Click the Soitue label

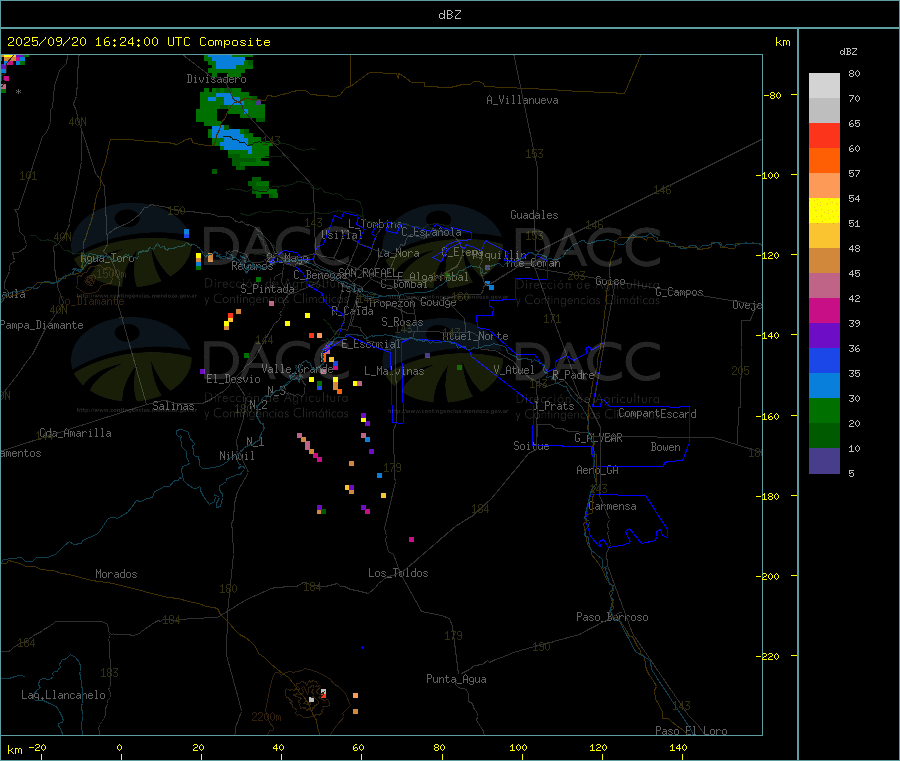point(531,446)
